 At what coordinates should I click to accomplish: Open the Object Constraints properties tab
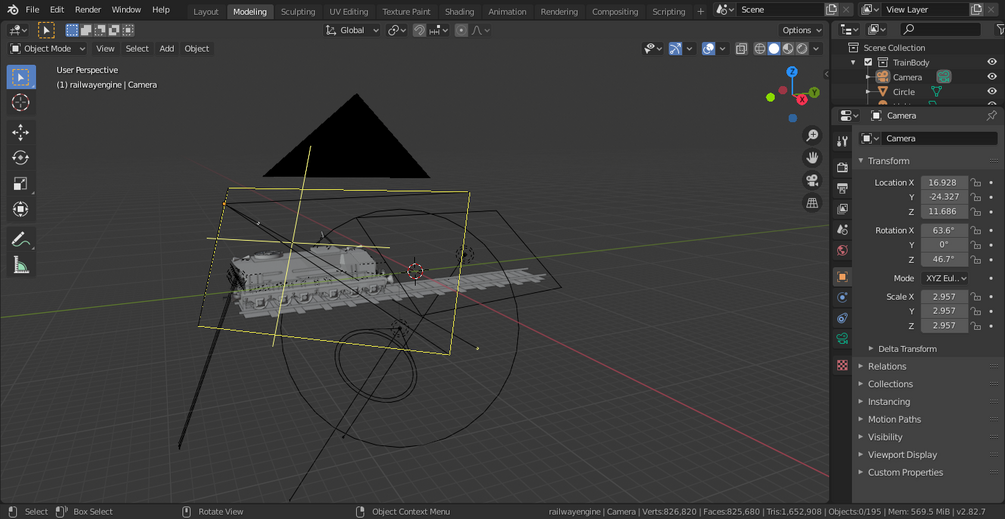842,318
